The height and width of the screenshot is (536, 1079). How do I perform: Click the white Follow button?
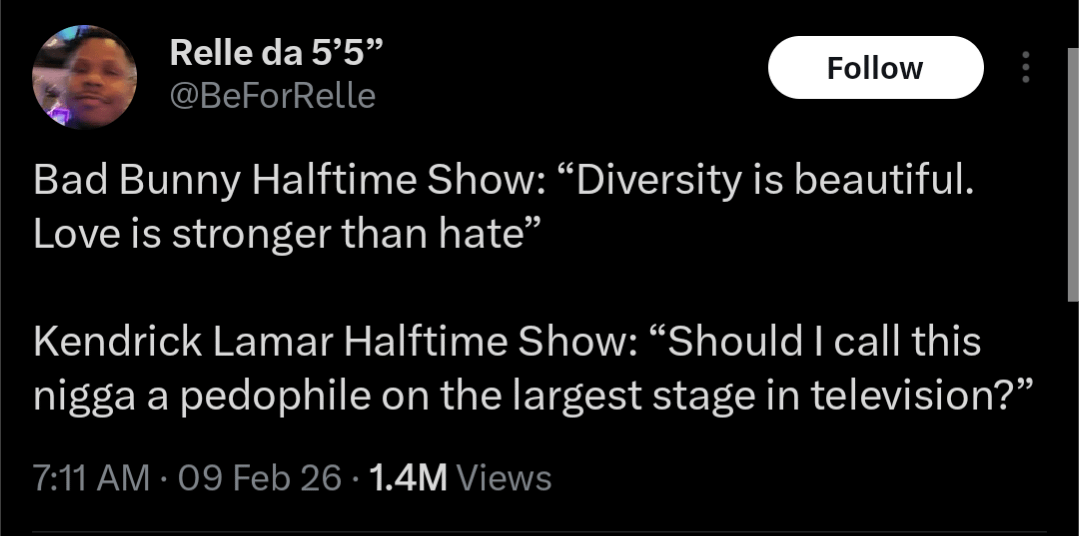pyautogui.click(x=875, y=68)
